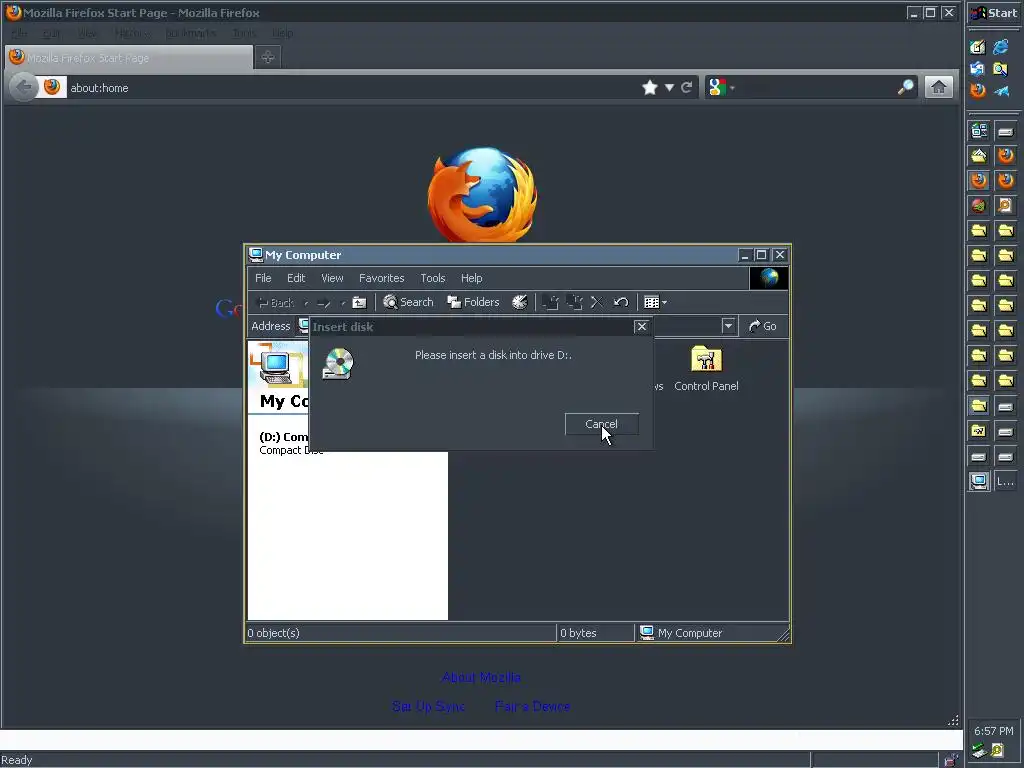This screenshot has width=1024, height=768.
Task: Click the Delete X icon in the Explorer toolbar
Action: pyautogui.click(x=597, y=302)
